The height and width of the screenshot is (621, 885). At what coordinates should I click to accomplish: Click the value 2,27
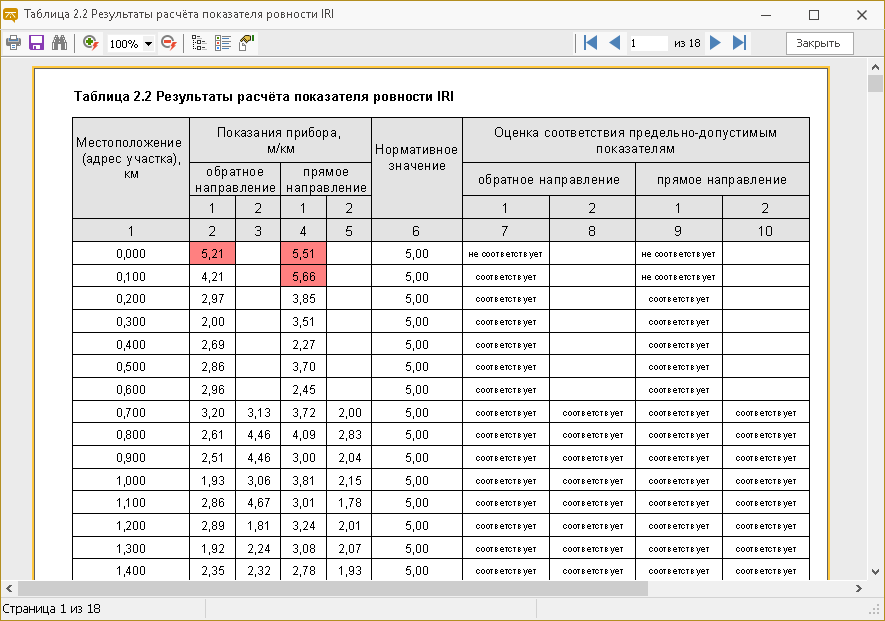point(303,344)
